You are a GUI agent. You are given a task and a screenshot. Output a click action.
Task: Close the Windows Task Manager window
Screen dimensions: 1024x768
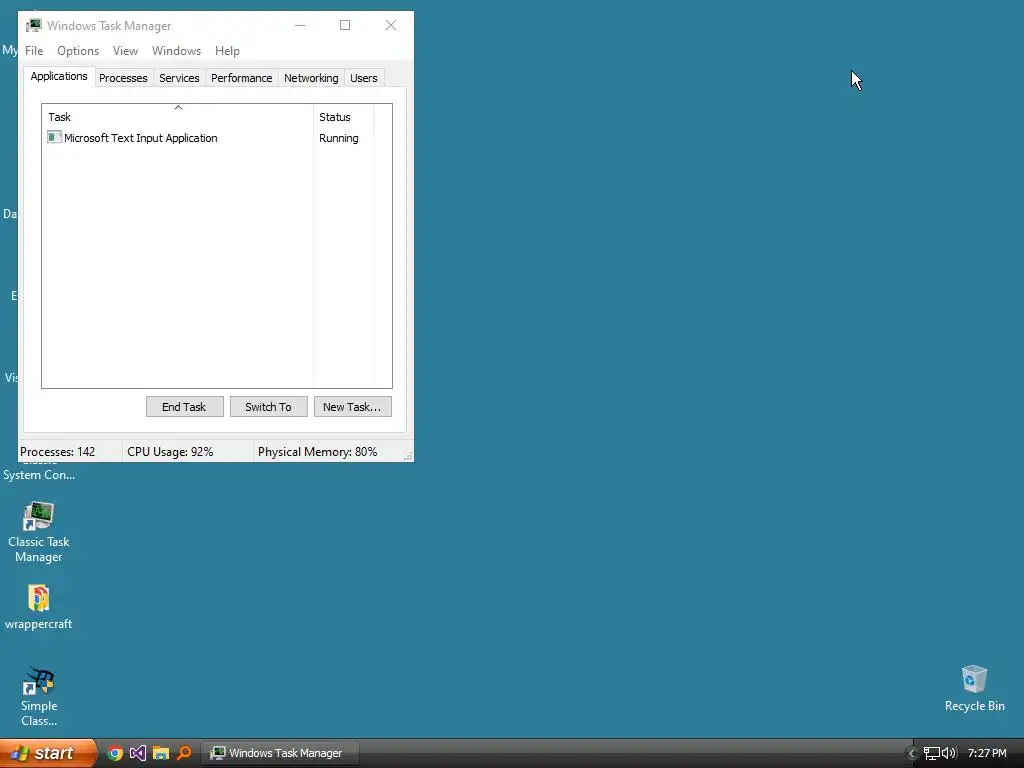391,25
